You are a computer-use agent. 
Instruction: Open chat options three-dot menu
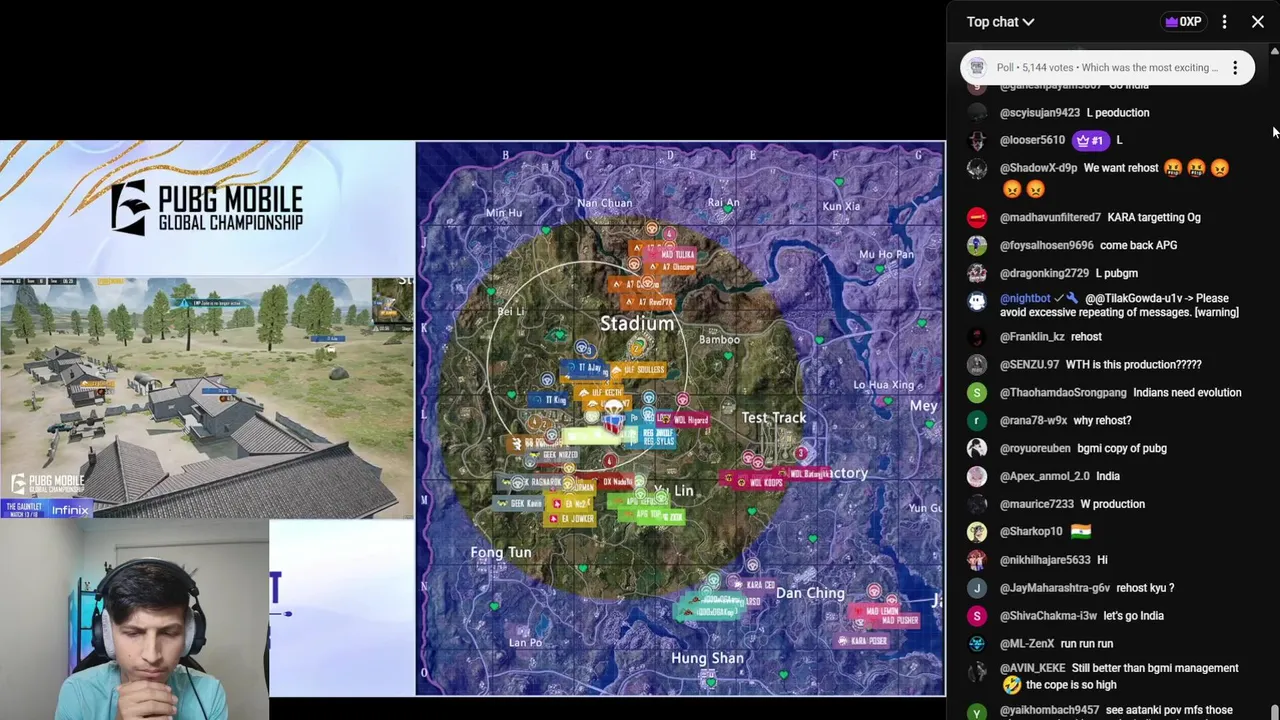click(1224, 22)
